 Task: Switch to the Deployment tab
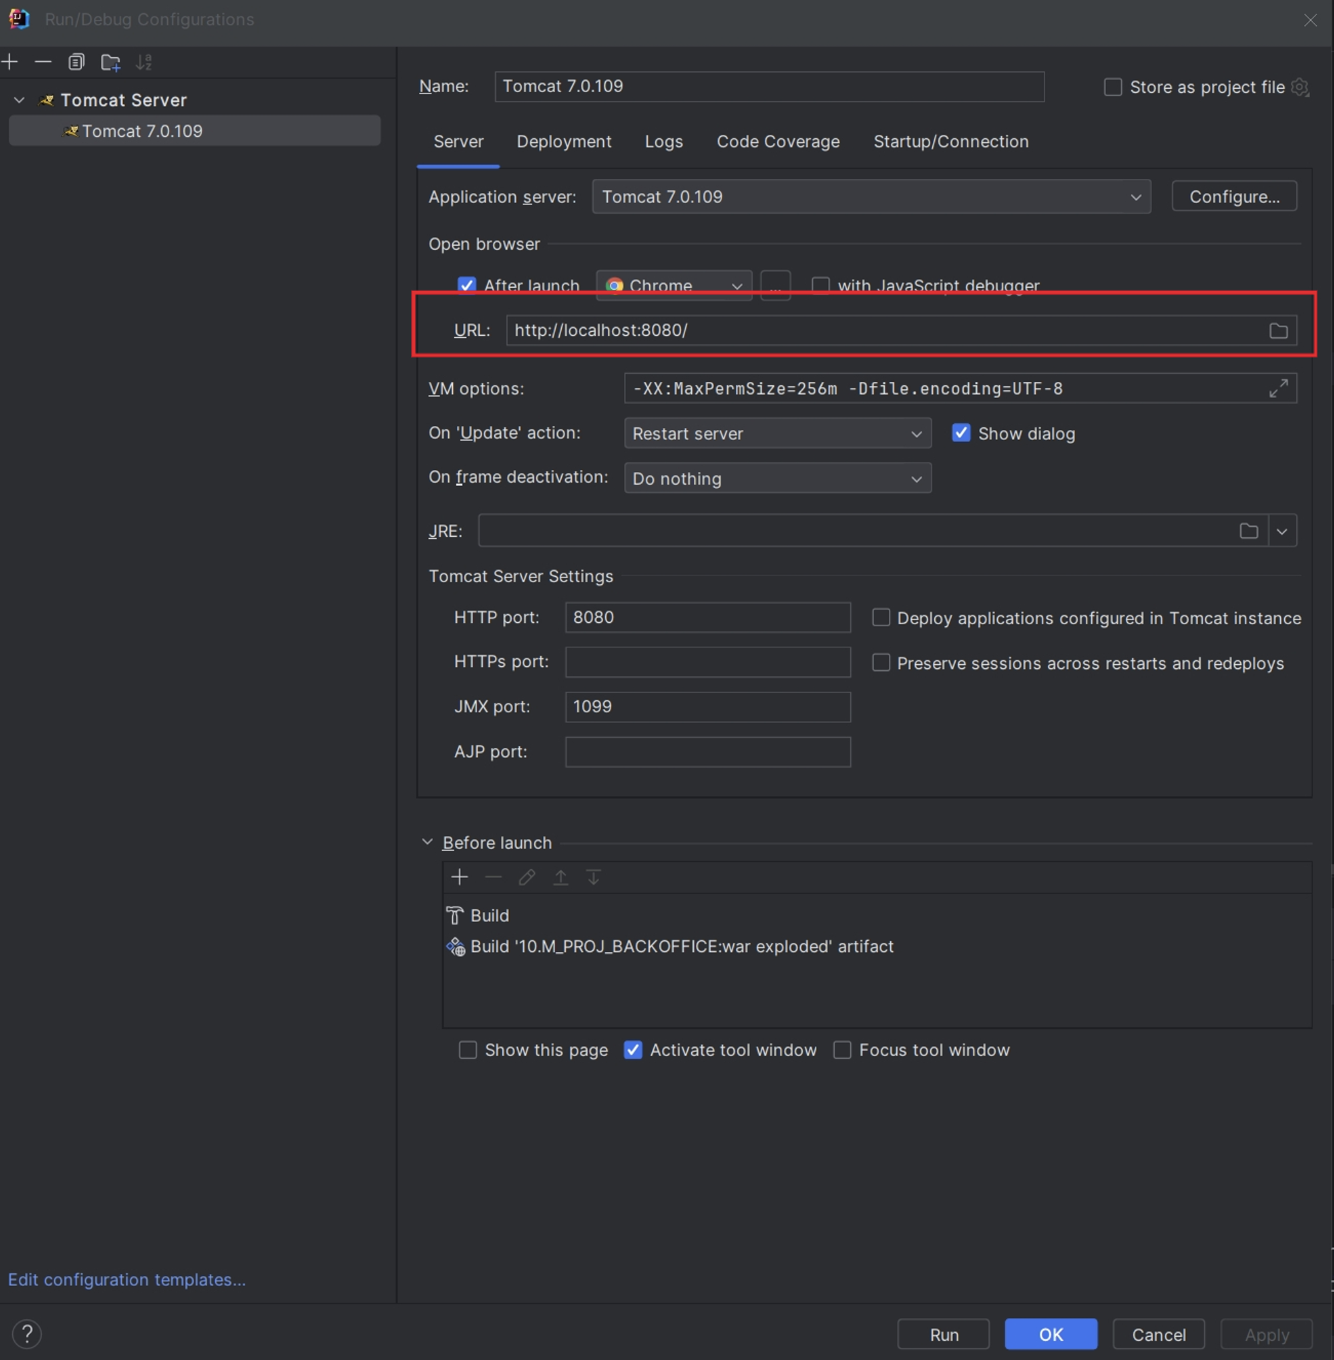pos(564,141)
